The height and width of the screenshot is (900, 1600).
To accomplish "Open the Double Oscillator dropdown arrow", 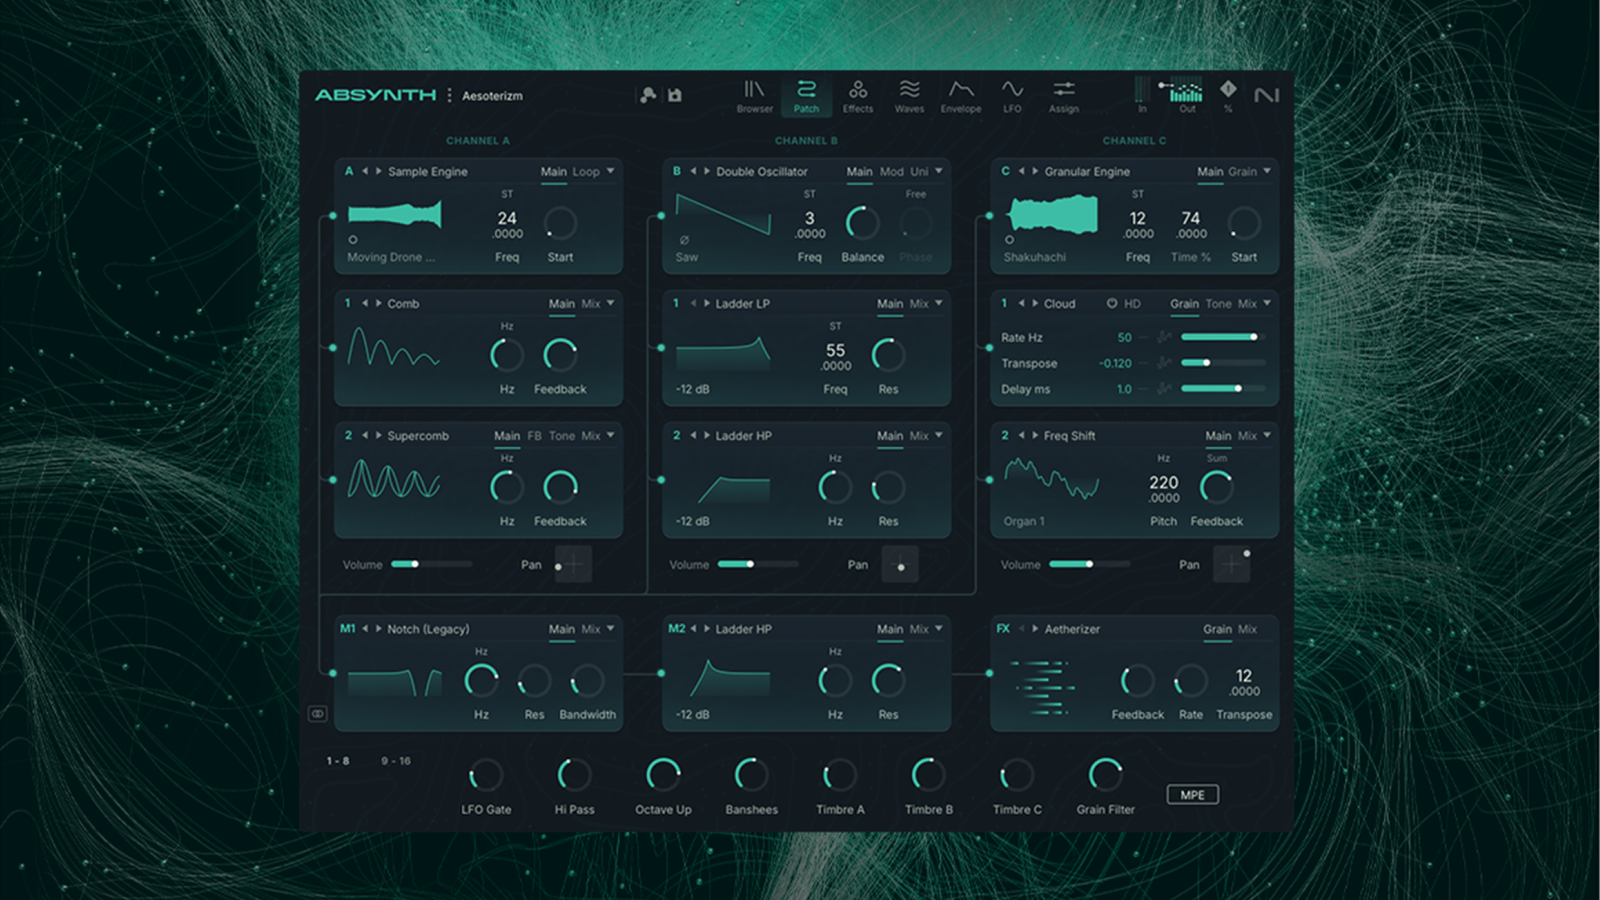I will point(938,171).
